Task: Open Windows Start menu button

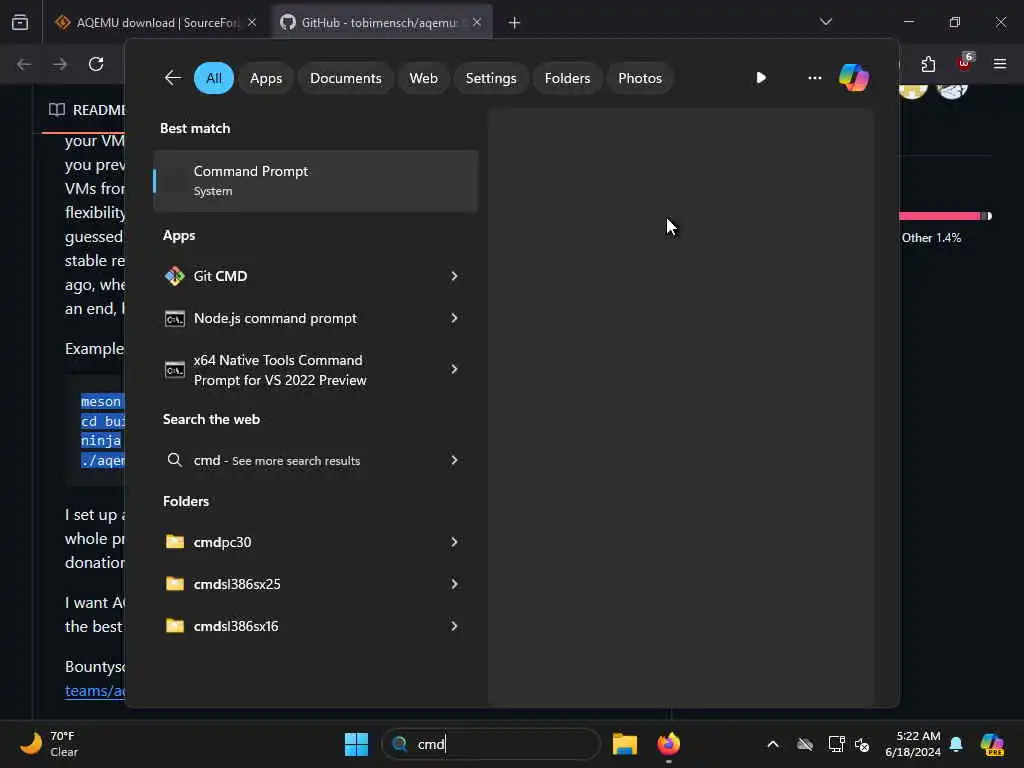Action: click(357, 744)
